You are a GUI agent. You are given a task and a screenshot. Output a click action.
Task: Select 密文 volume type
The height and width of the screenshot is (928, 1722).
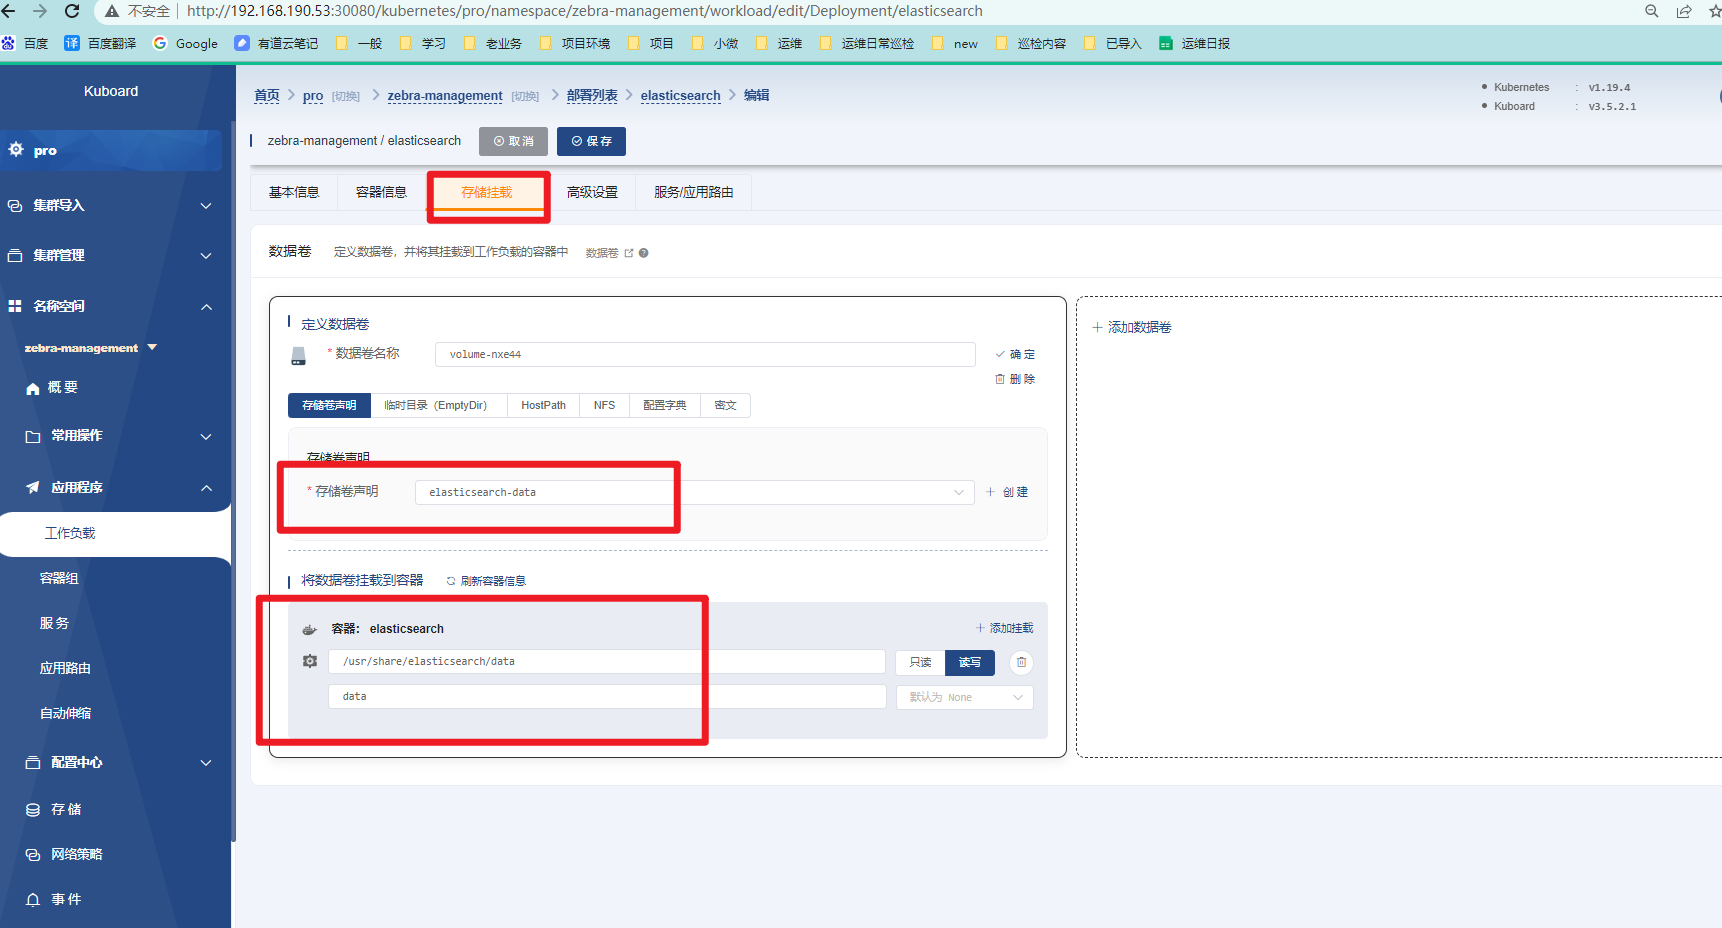click(x=725, y=405)
